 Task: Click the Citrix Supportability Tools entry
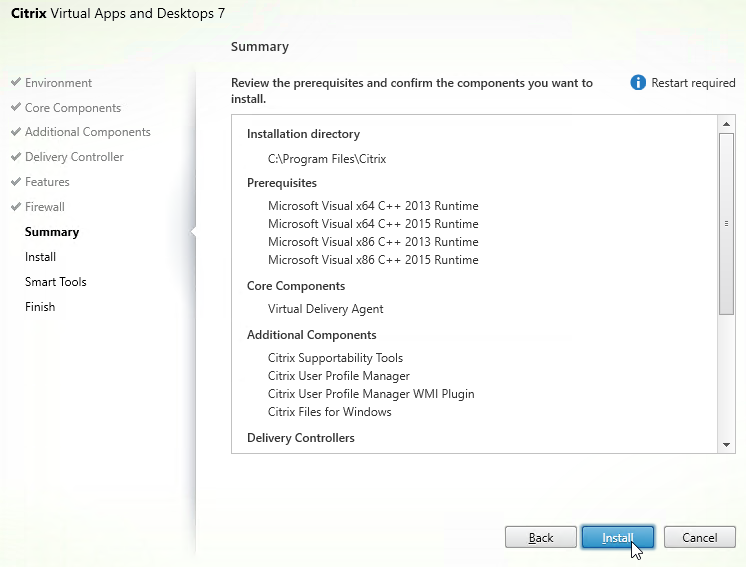tap(335, 358)
